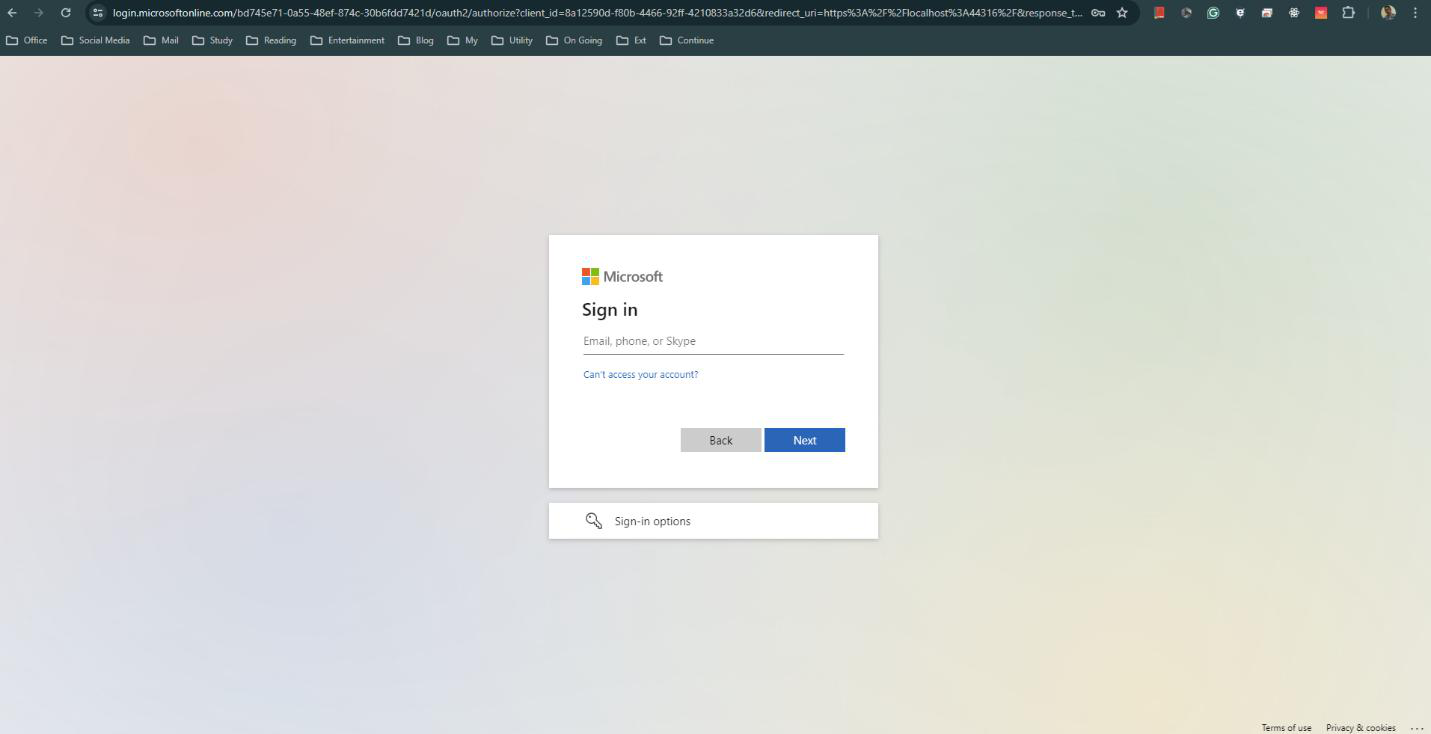Open the Extensions puzzle-piece menu
The image size is (1431, 734).
tap(1348, 13)
